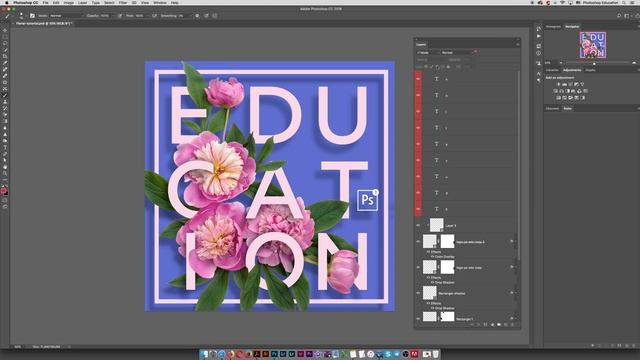Collapse effects arrow on Rectangle 1 layer
The width and height of the screenshot is (640, 360).
[x=515, y=318]
